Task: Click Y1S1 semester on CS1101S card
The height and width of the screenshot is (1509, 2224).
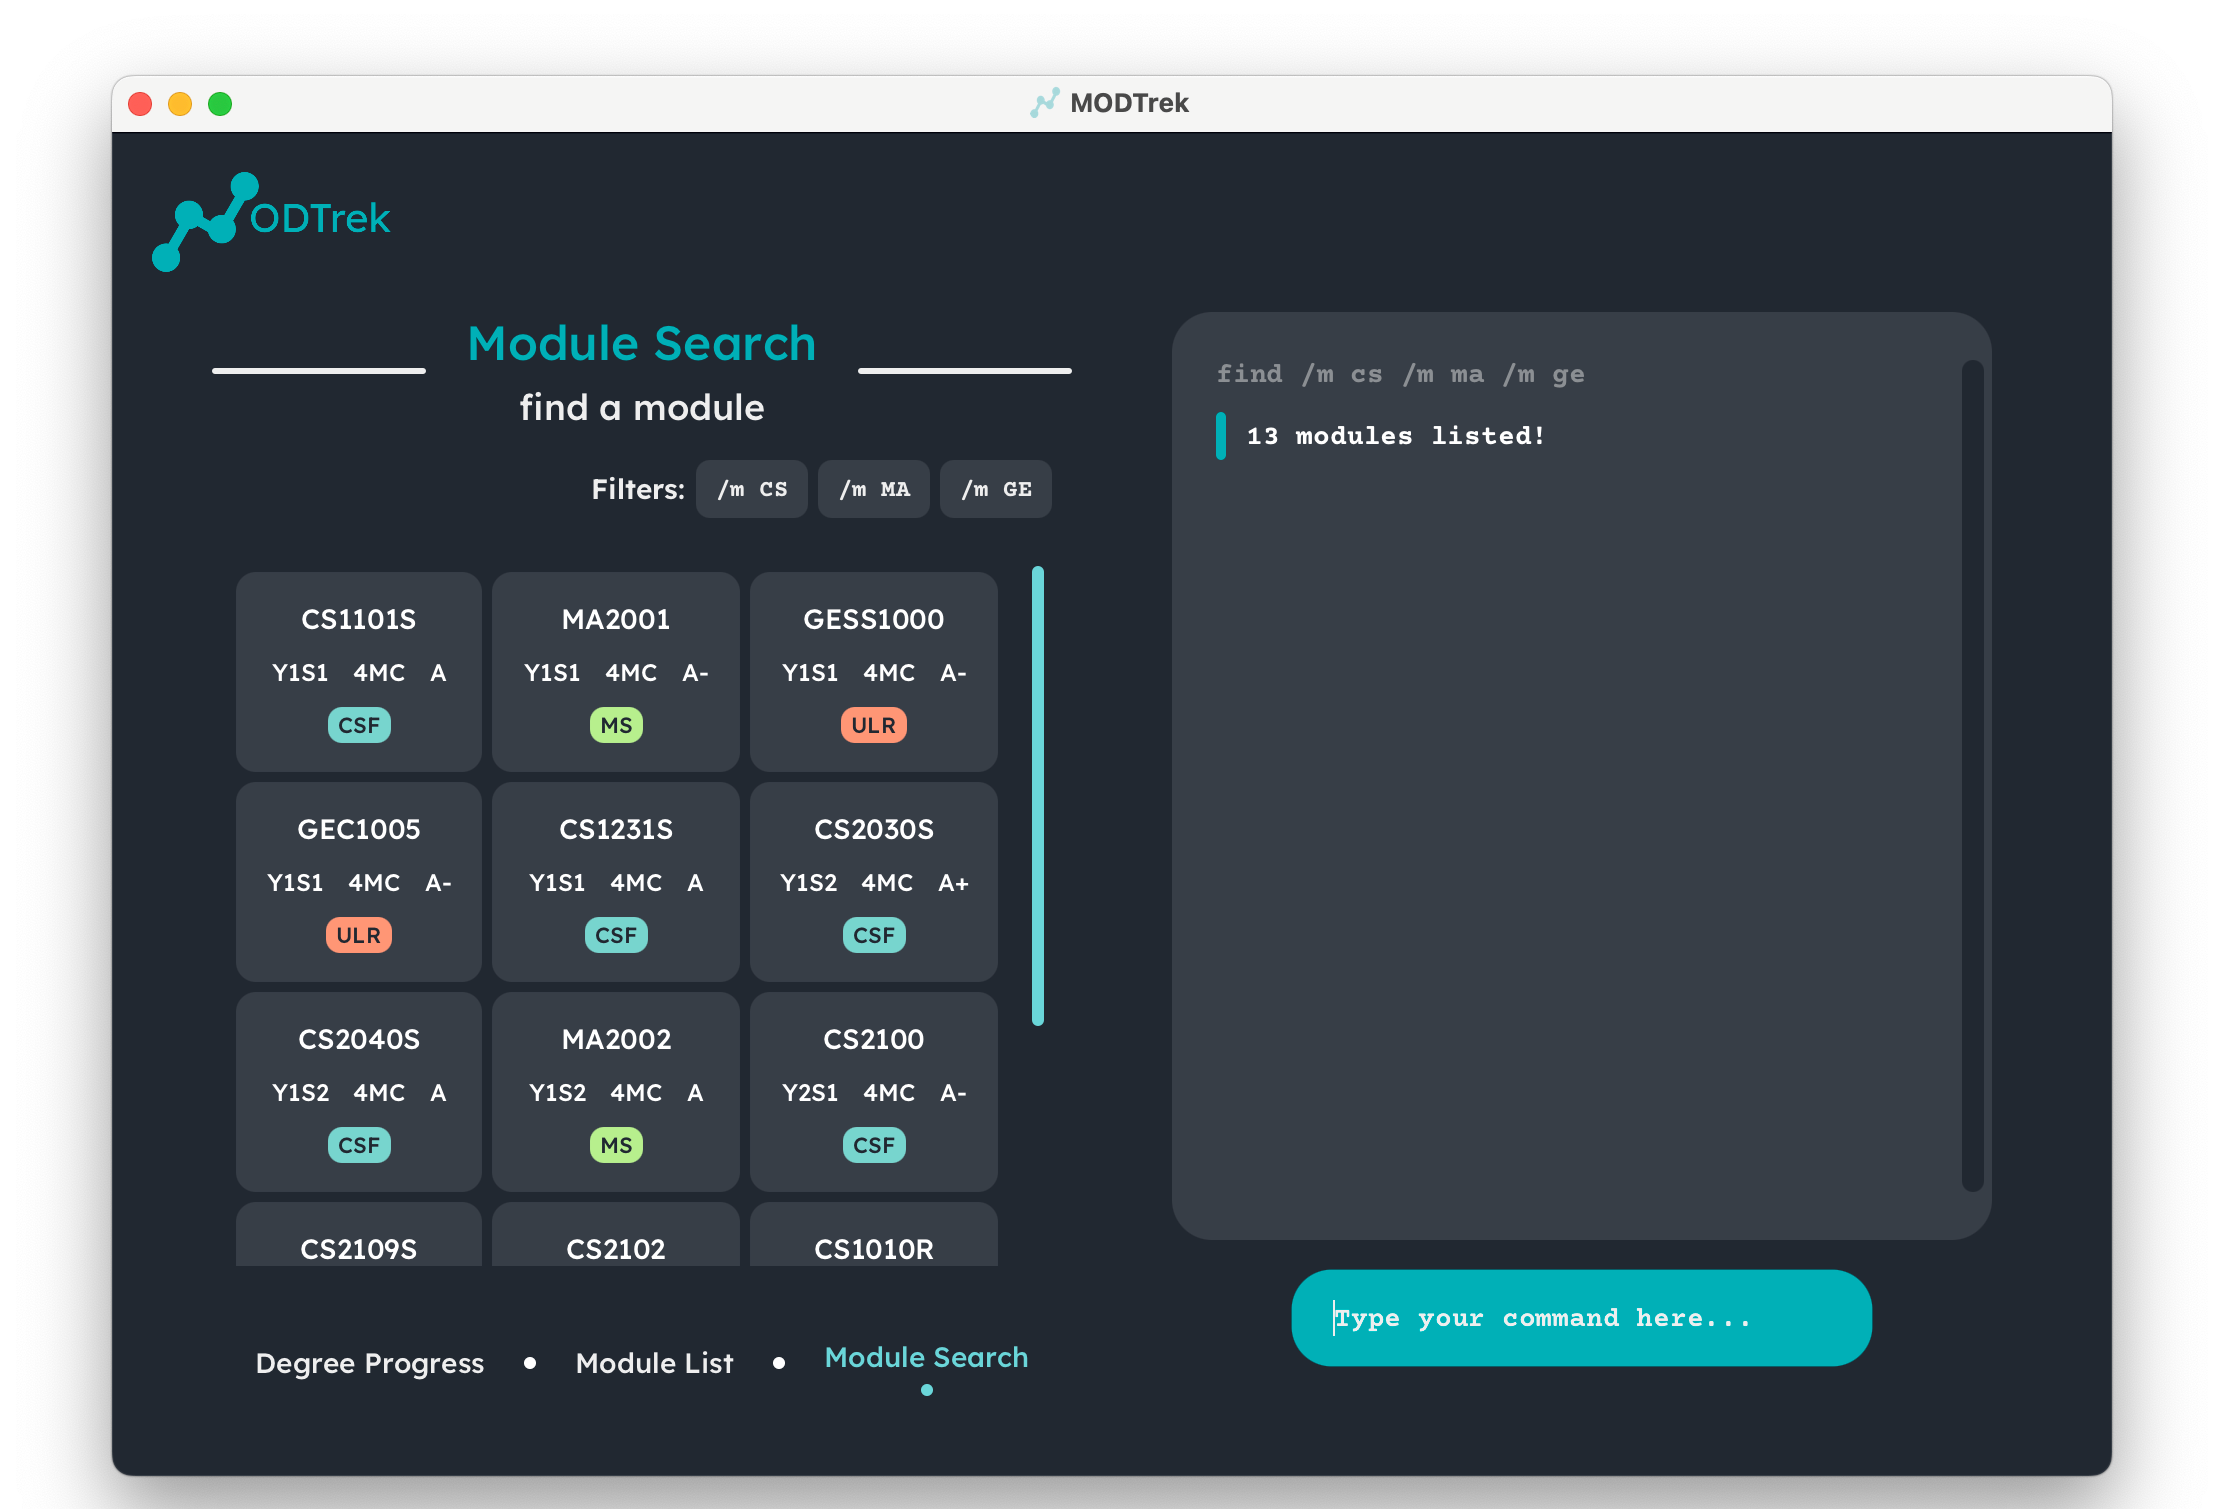Action: point(300,673)
